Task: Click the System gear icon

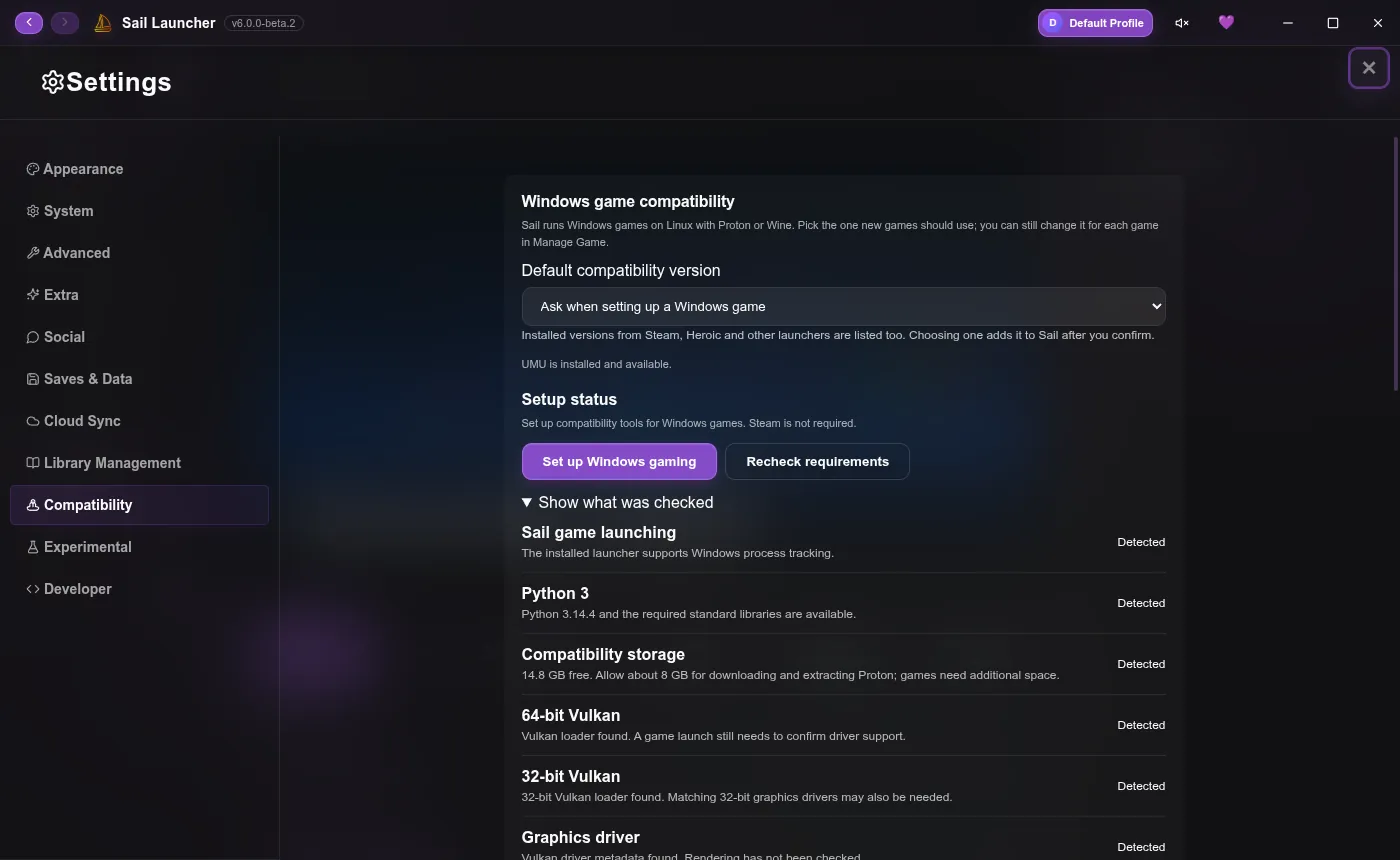Action: click(x=33, y=211)
